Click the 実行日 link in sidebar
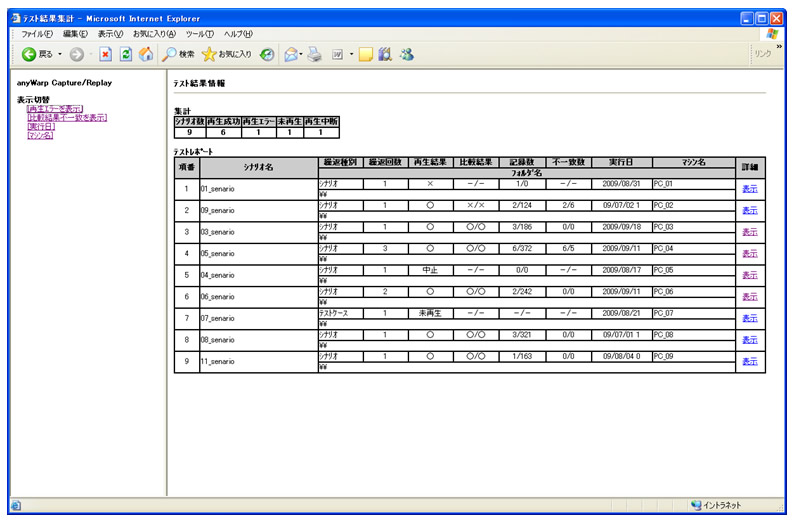This screenshot has height=523, width=795. tap(41, 127)
